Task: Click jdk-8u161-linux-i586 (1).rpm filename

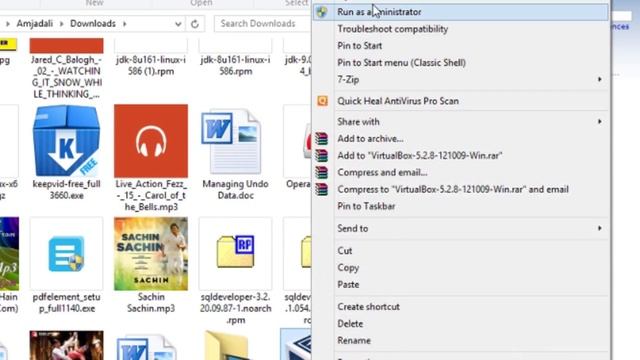Action: tap(151, 65)
